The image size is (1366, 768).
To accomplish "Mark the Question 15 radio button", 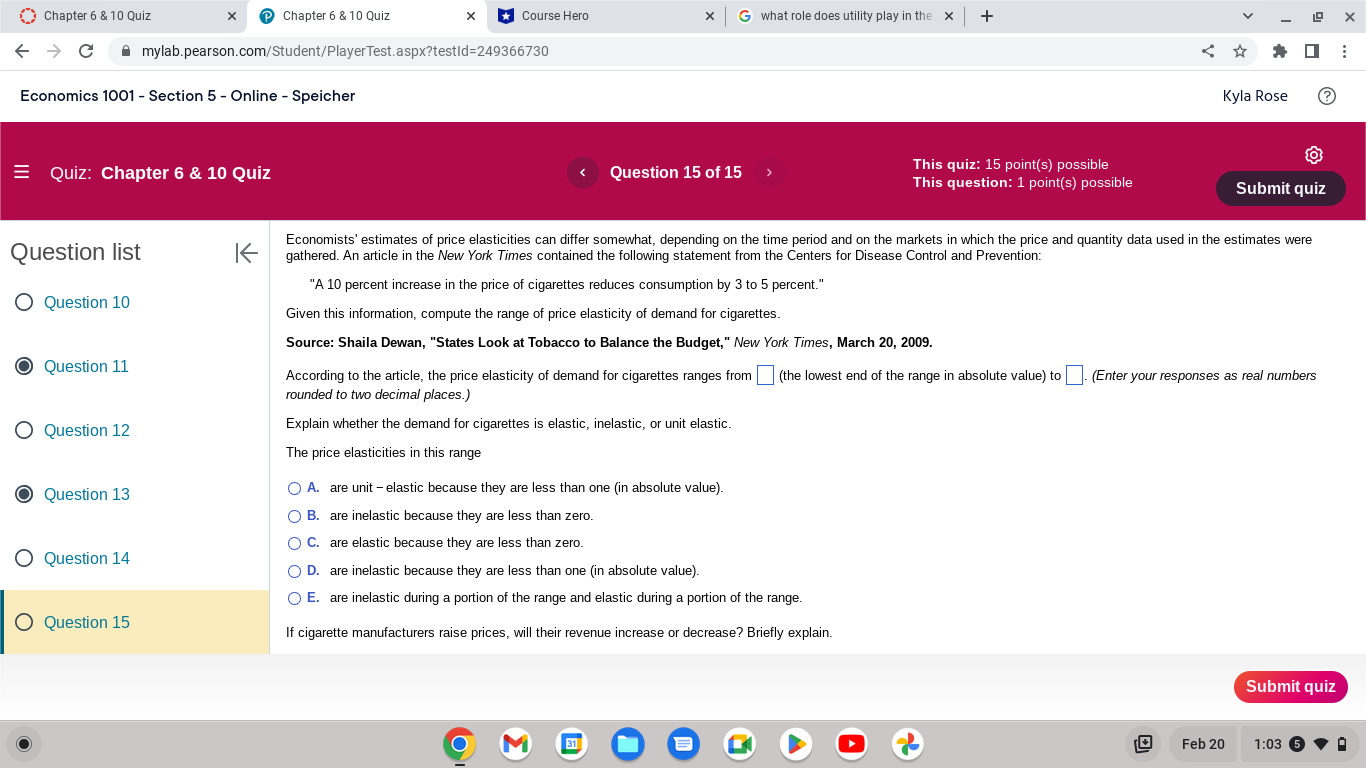I will pyautogui.click(x=23, y=622).
